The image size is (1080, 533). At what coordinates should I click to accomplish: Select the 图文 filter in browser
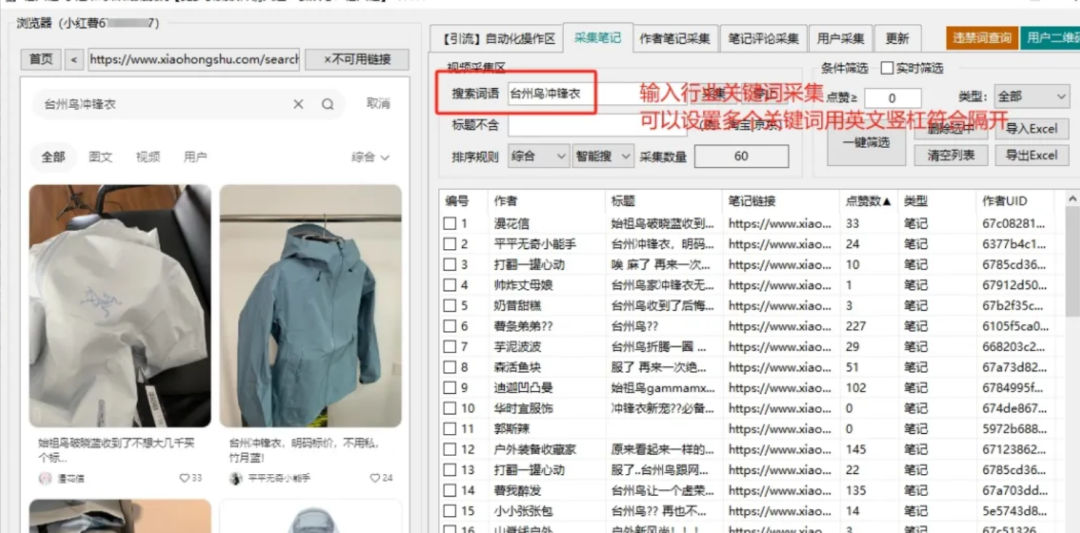point(101,157)
